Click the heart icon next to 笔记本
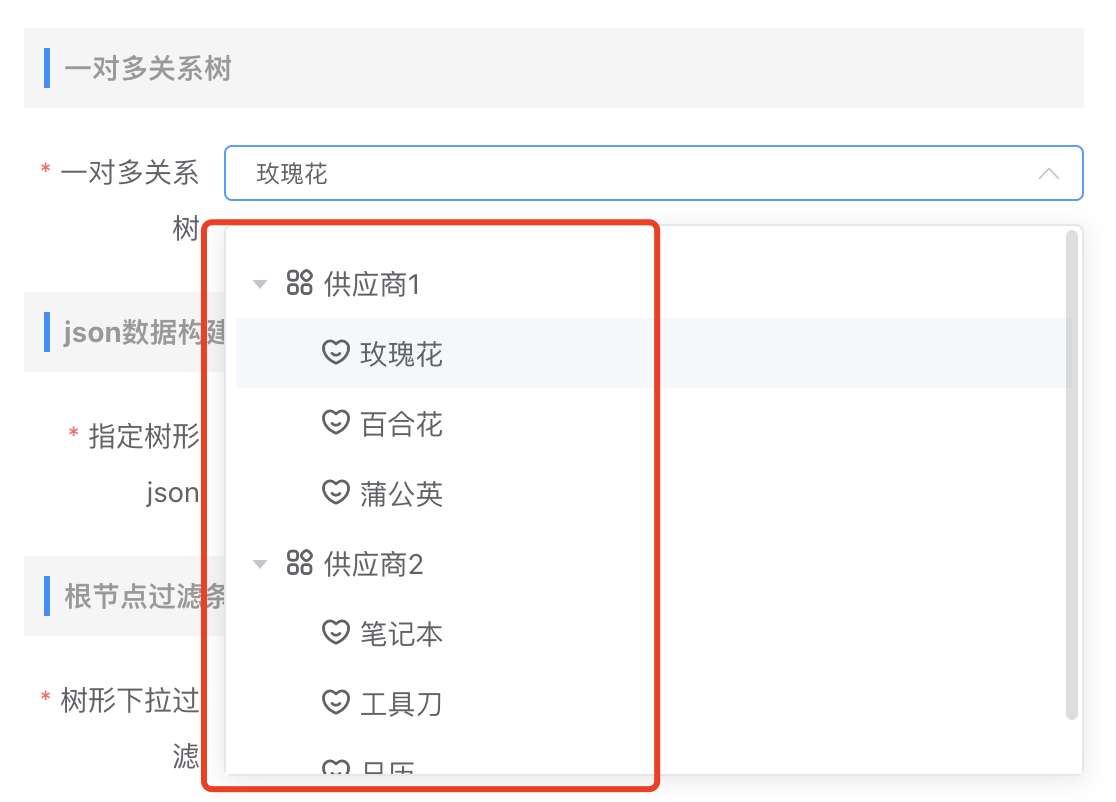1116x802 pixels. pos(336,632)
